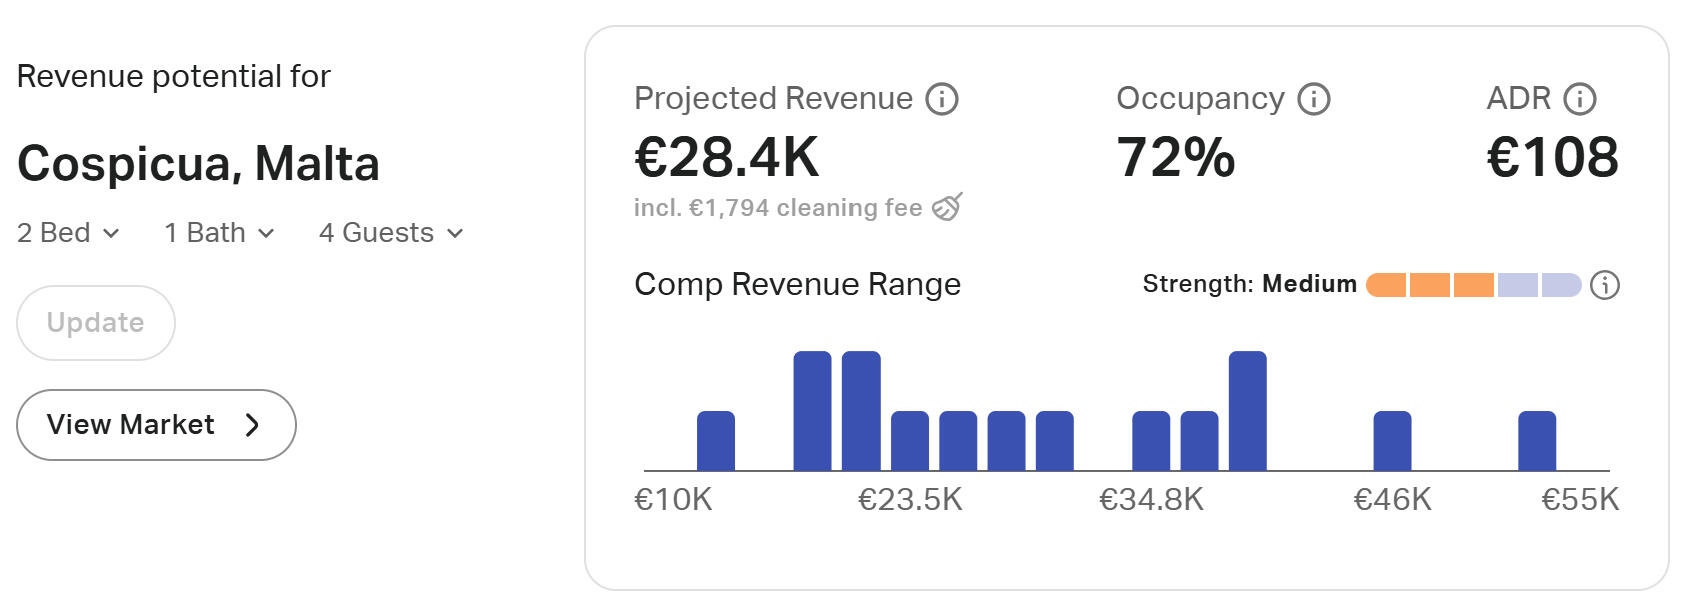Click the 72% occupancy value
Image resolution: width=1696 pixels, height=606 pixels.
(1176, 157)
